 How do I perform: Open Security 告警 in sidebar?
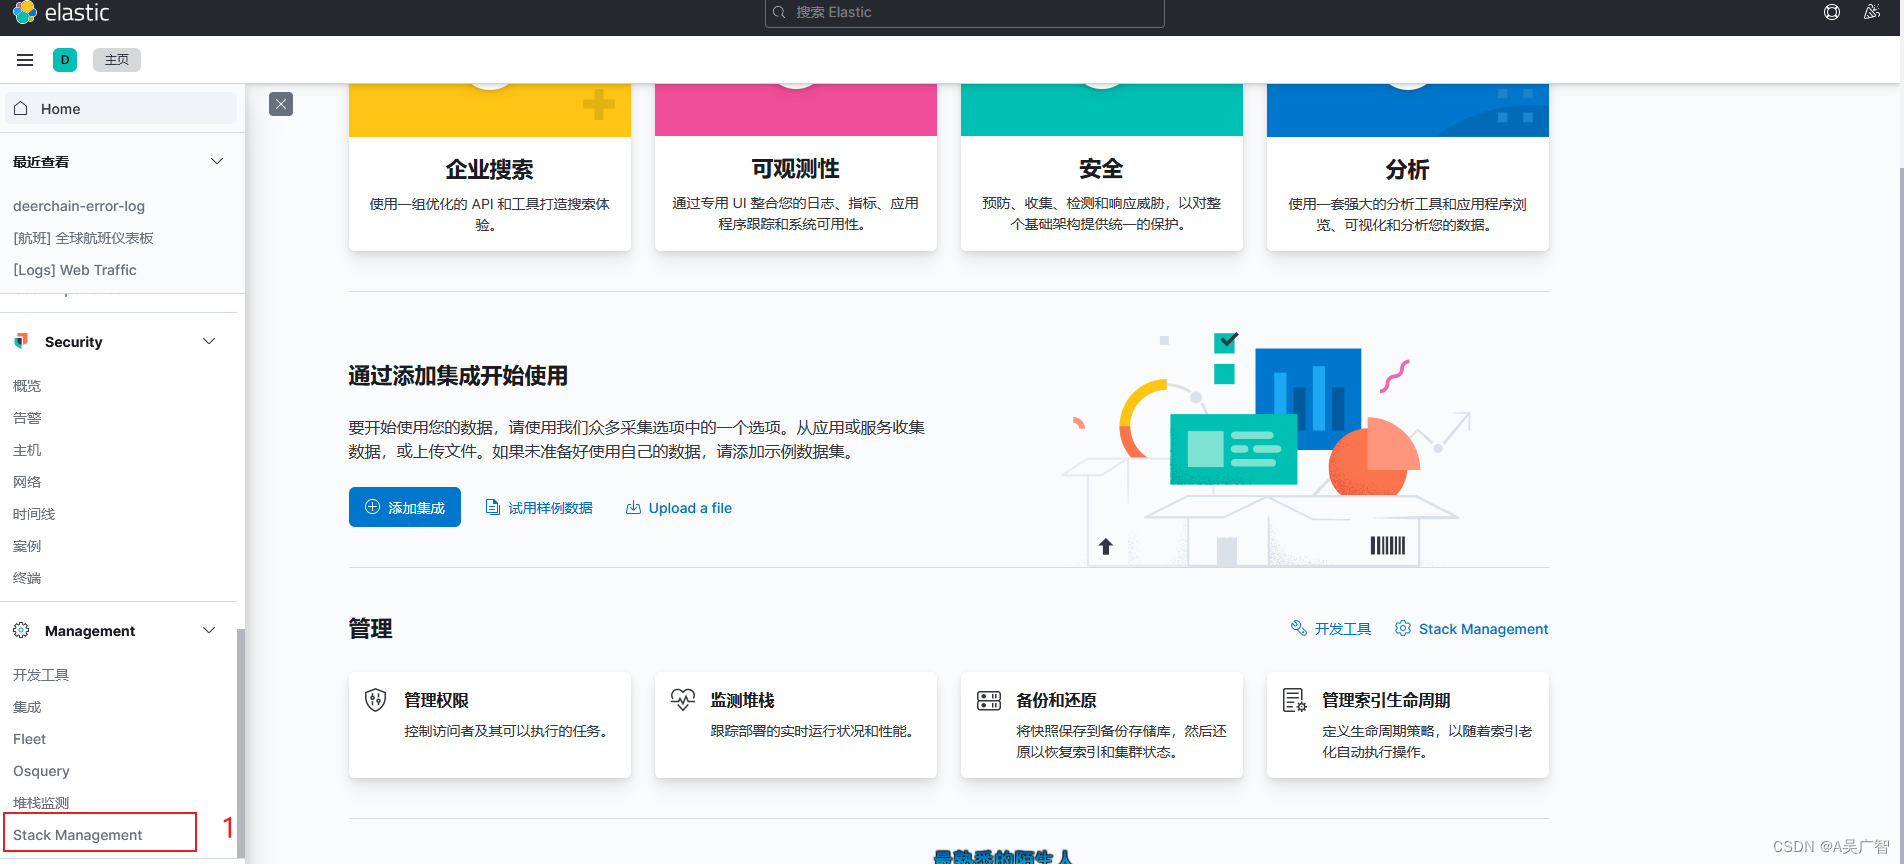[27, 418]
